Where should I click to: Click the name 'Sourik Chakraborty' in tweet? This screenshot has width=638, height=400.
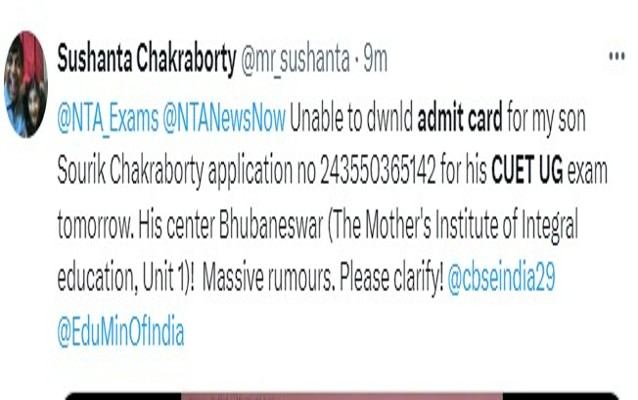point(130,171)
